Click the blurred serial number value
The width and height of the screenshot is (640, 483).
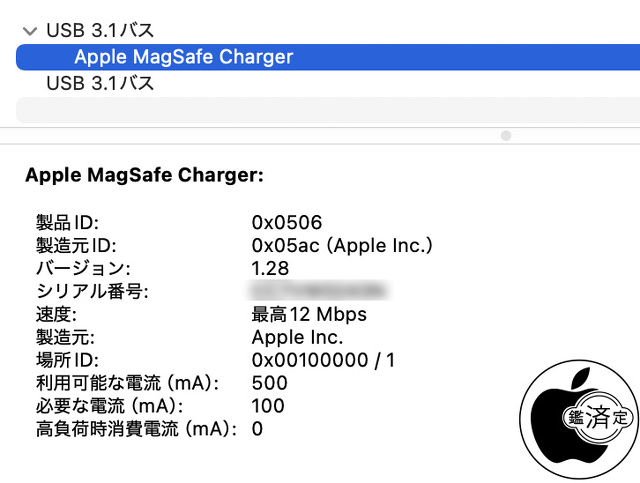[320, 291]
